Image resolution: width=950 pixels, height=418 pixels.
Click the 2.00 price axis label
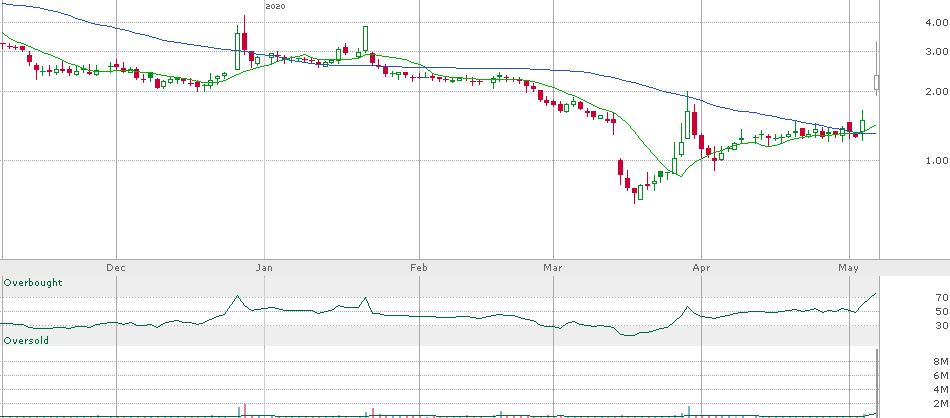tap(937, 91)
